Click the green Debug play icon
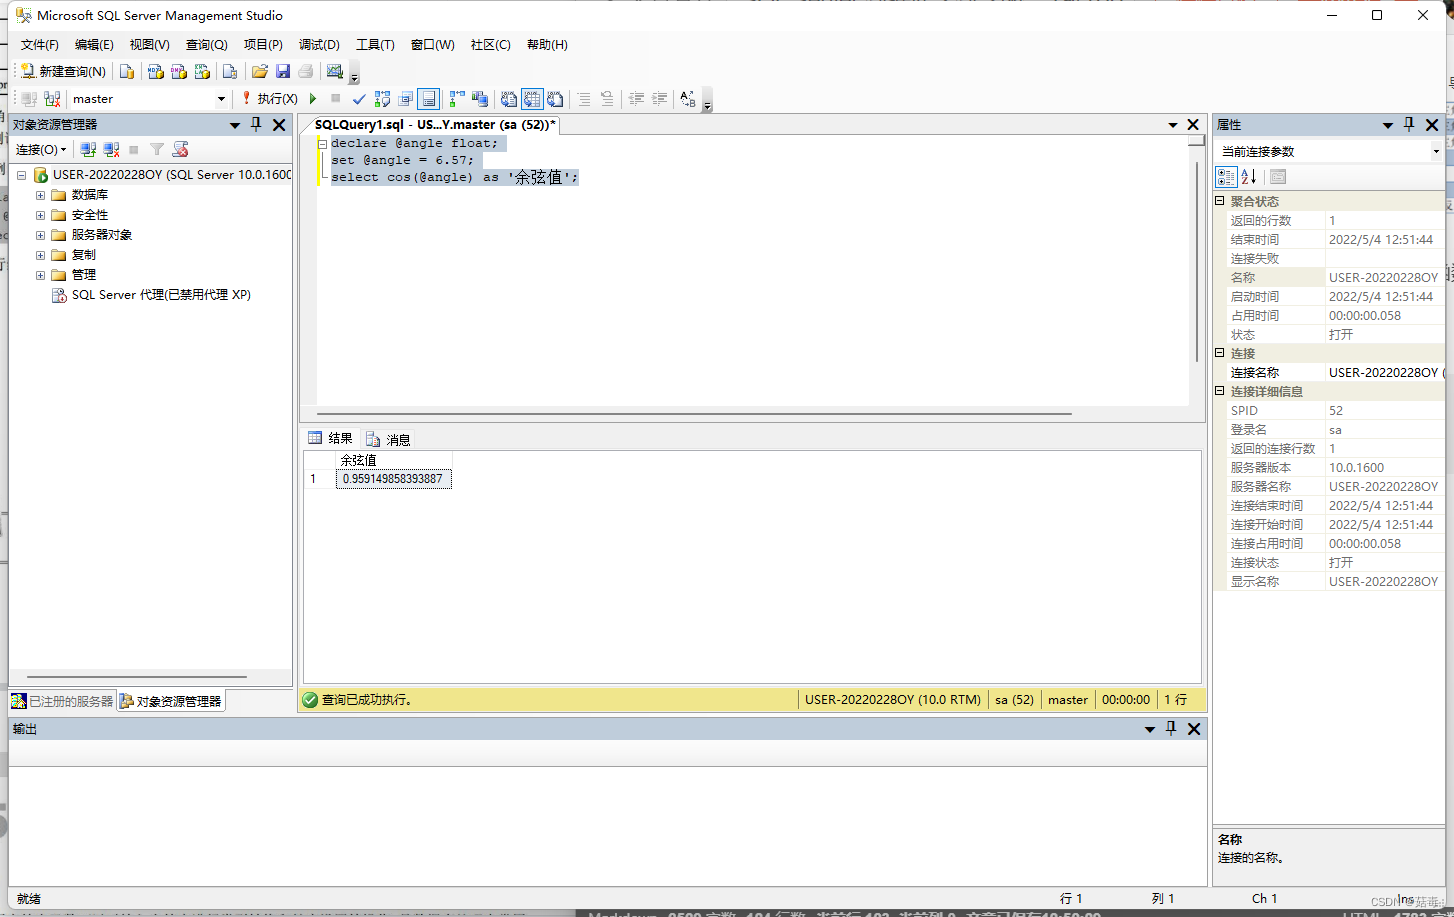The image size is (1454, 917). point(313,99)
